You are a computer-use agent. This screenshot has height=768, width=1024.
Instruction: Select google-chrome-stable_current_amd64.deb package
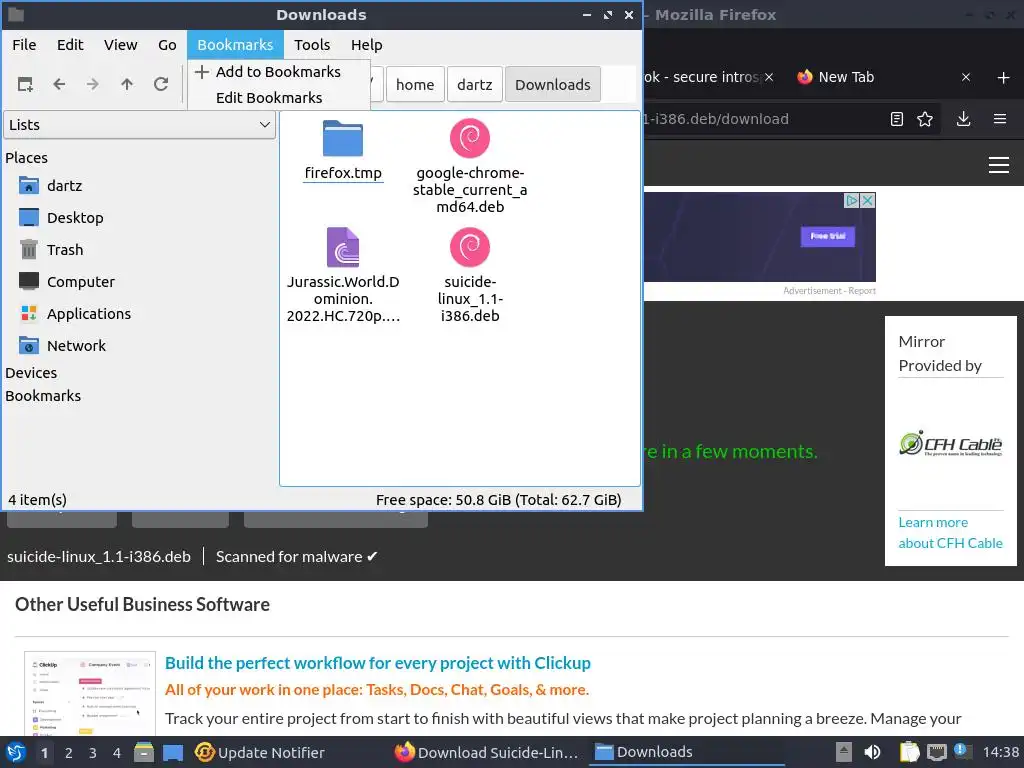470,138
